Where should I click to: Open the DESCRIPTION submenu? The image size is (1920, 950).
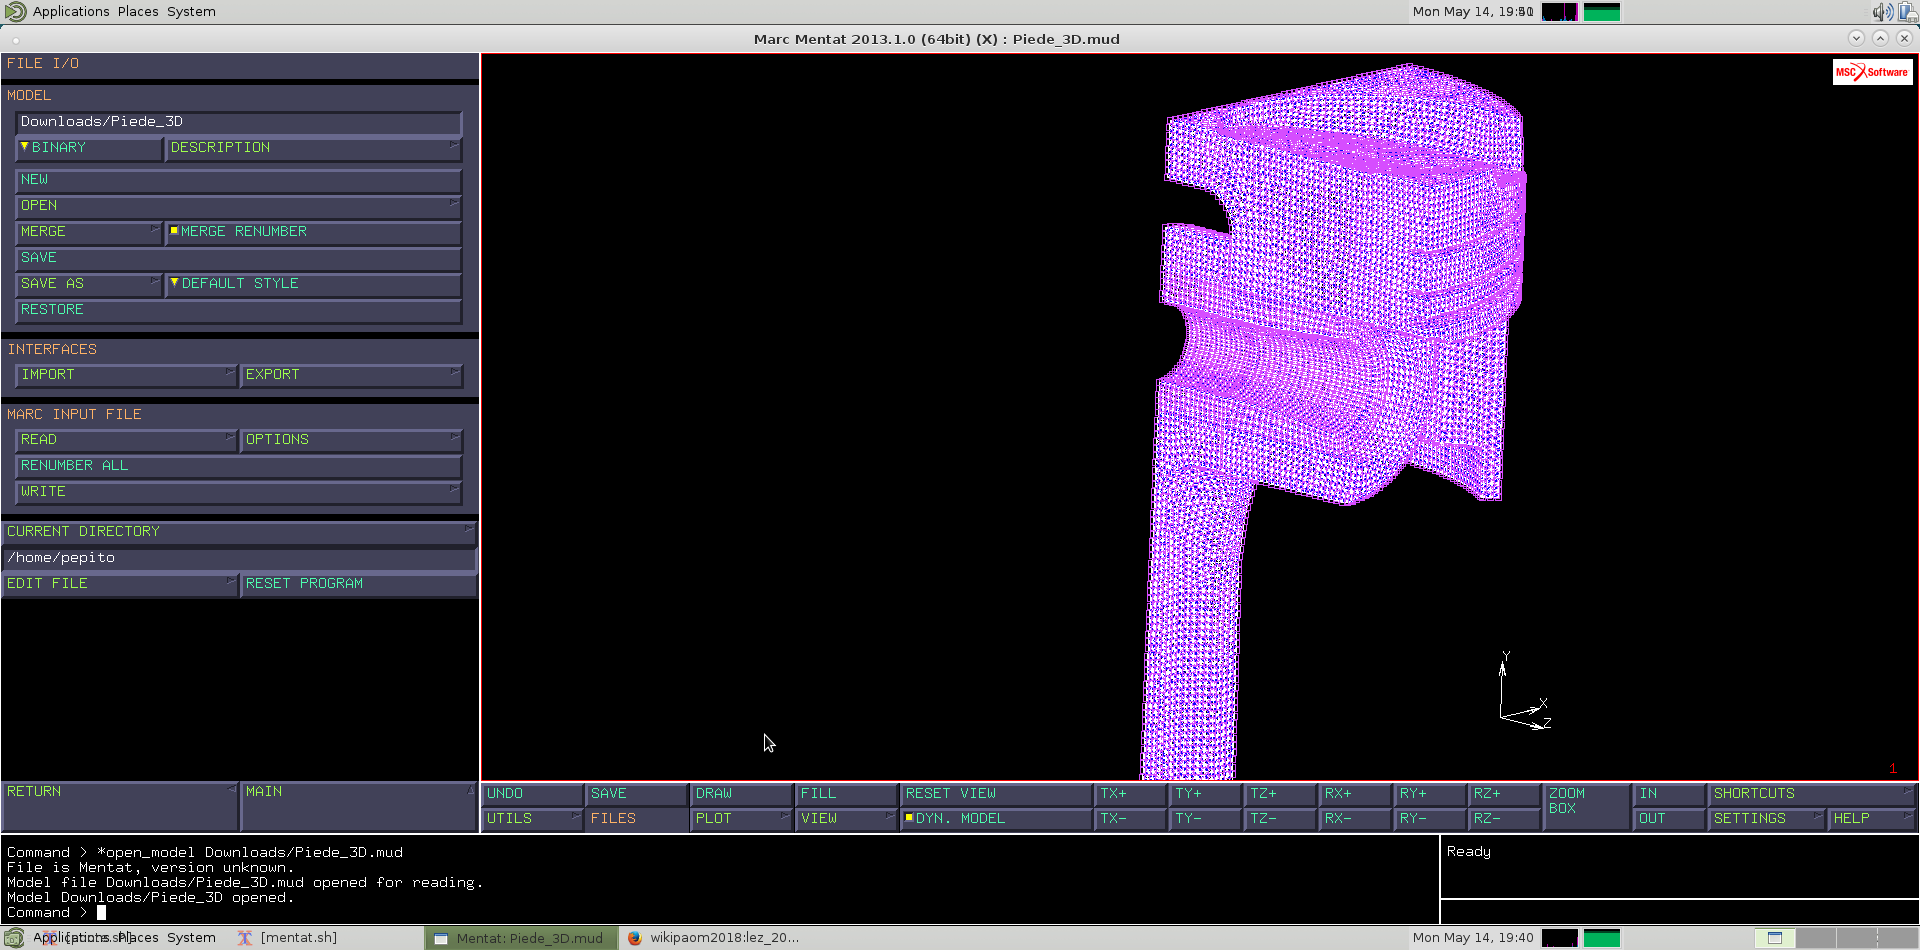313,148
